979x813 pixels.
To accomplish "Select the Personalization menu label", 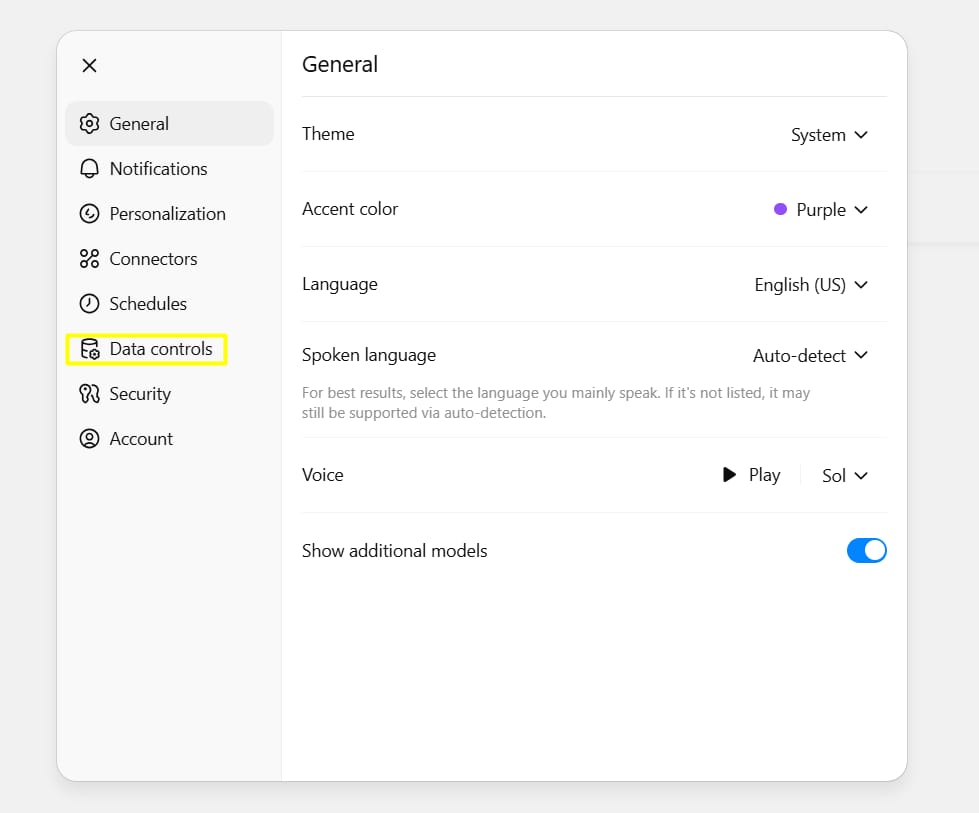I will pyautogui.click(x=167, y=214).
